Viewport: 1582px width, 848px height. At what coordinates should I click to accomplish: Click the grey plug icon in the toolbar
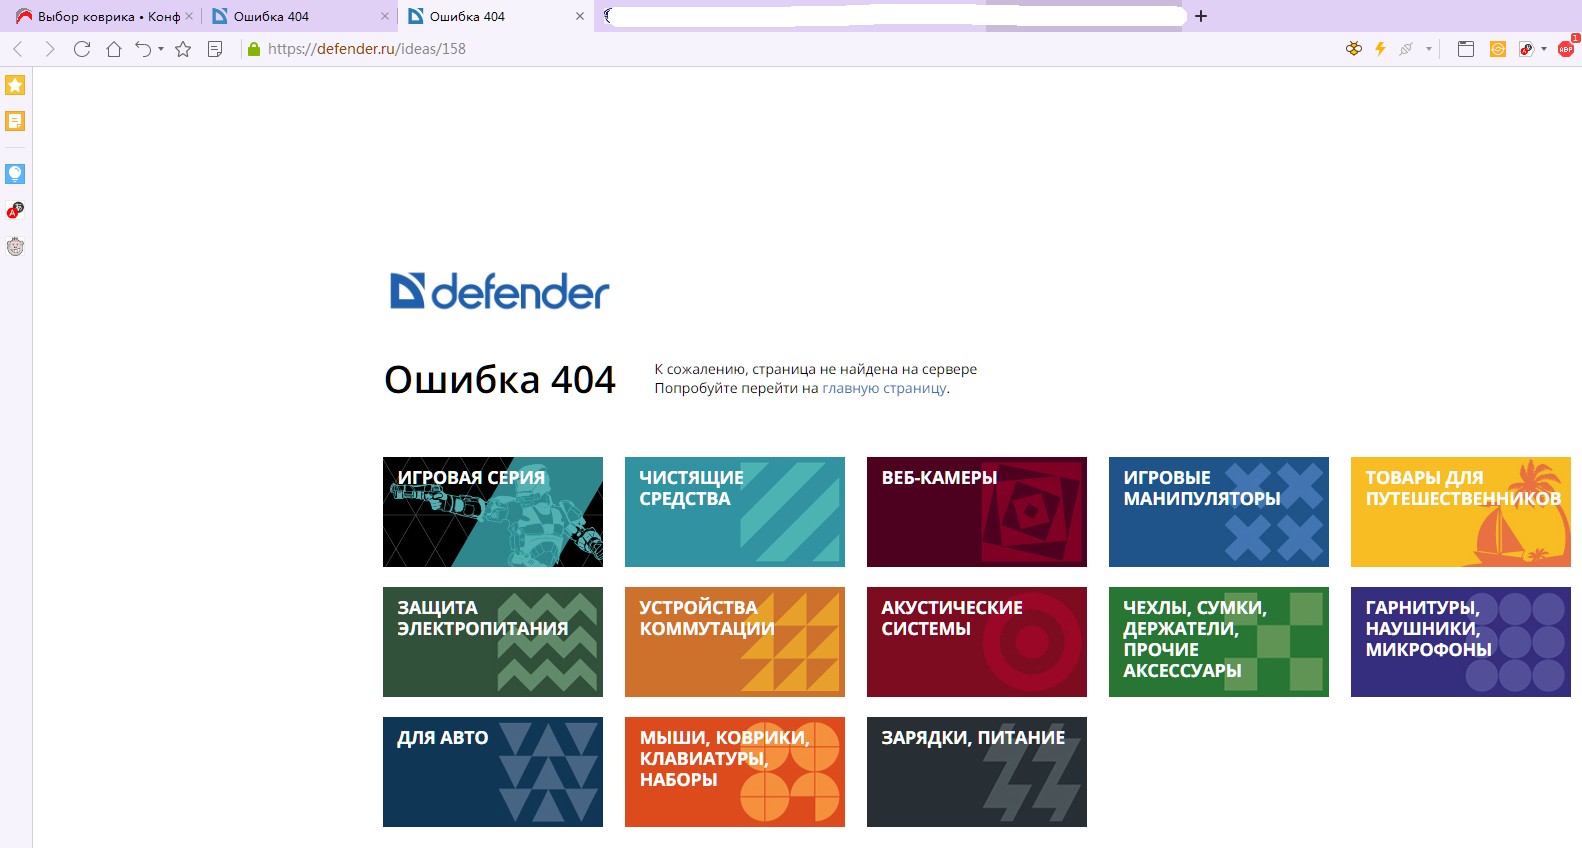pyautogui.click(x=1406, y=48)
